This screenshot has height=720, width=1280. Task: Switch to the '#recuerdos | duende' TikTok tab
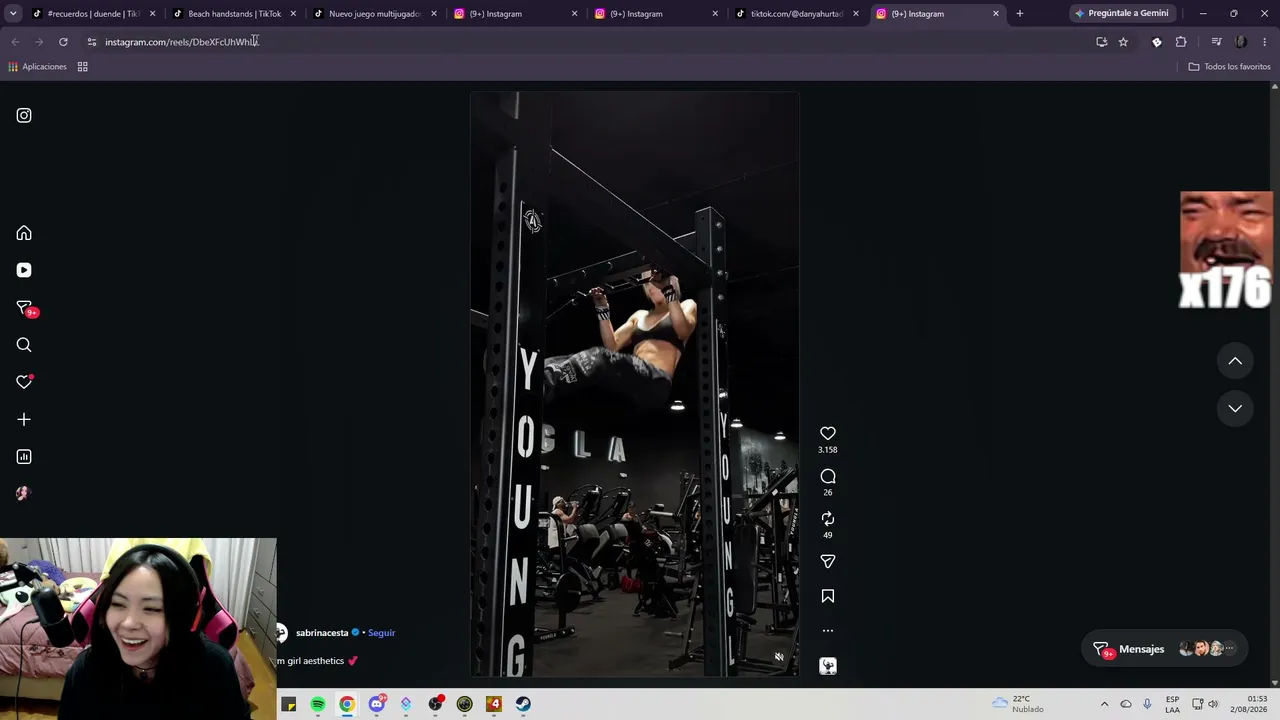93,14
